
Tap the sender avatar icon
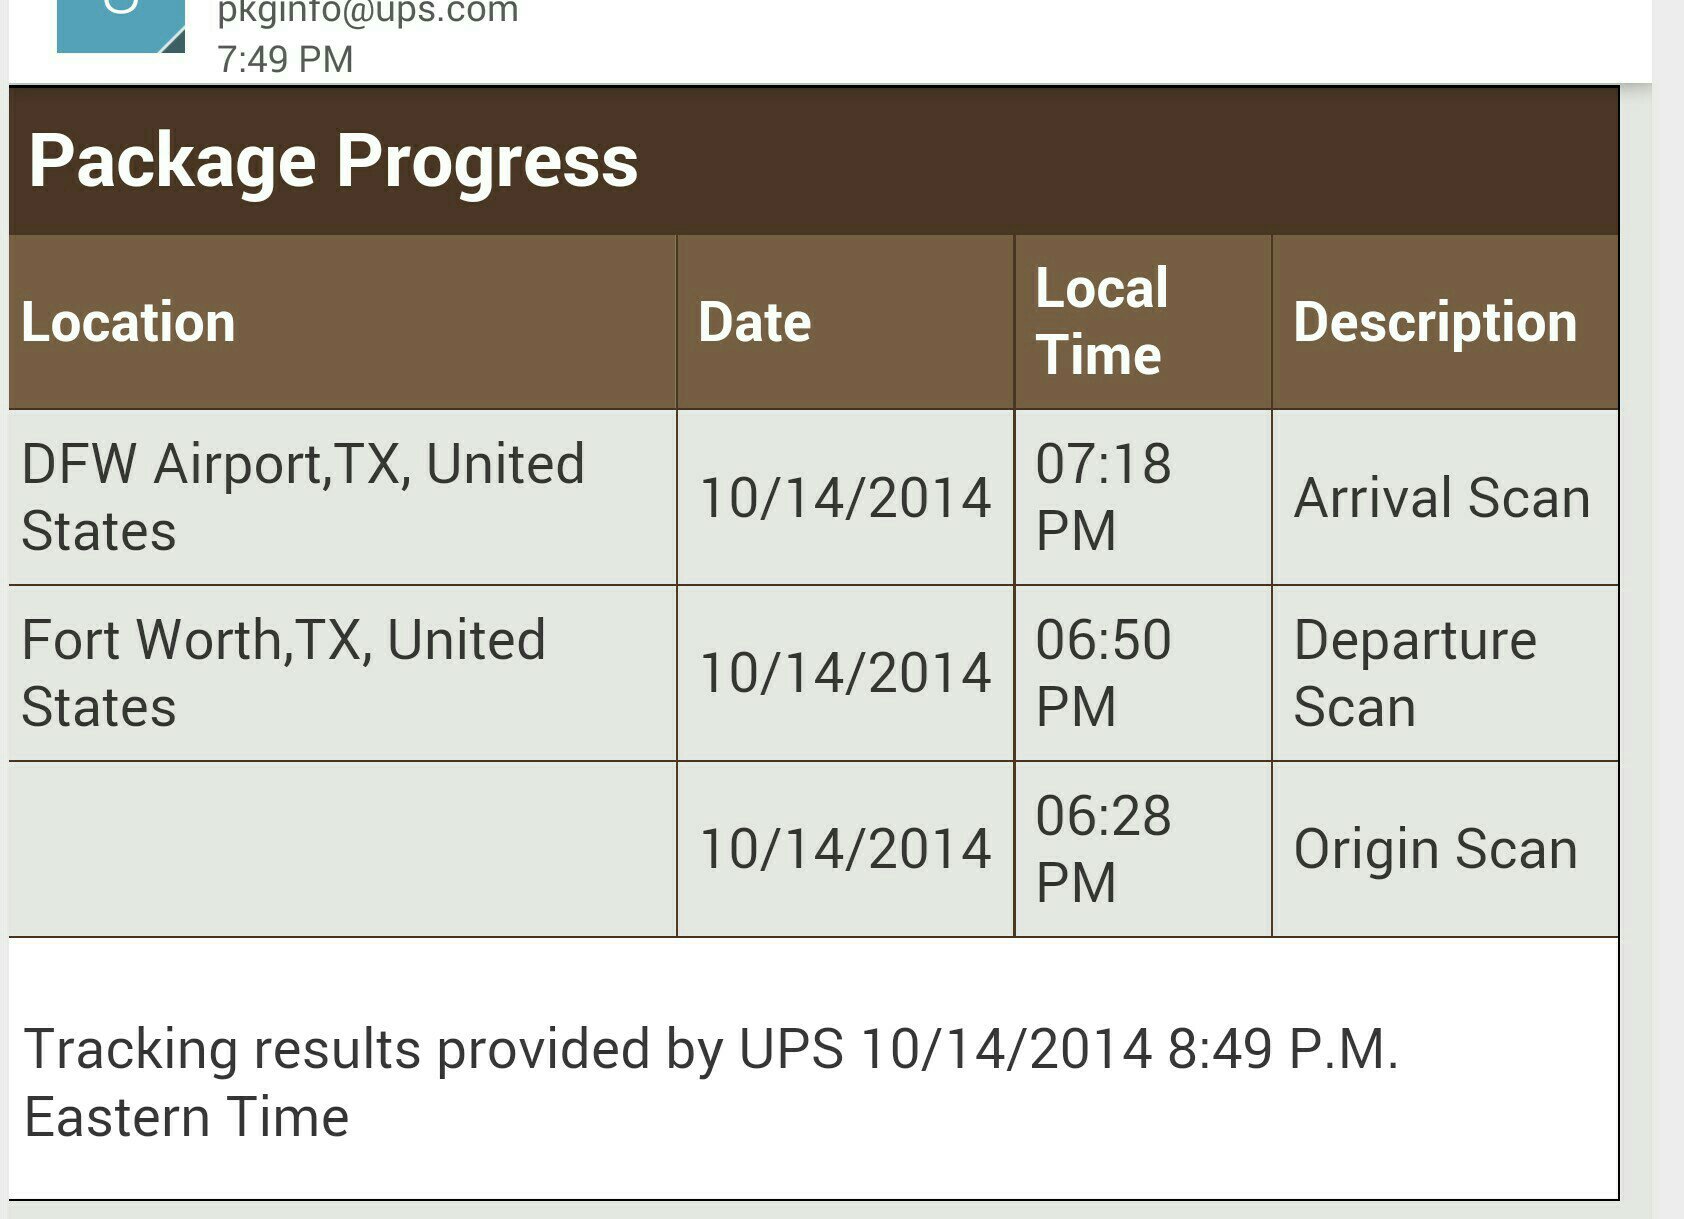(121, 25)
